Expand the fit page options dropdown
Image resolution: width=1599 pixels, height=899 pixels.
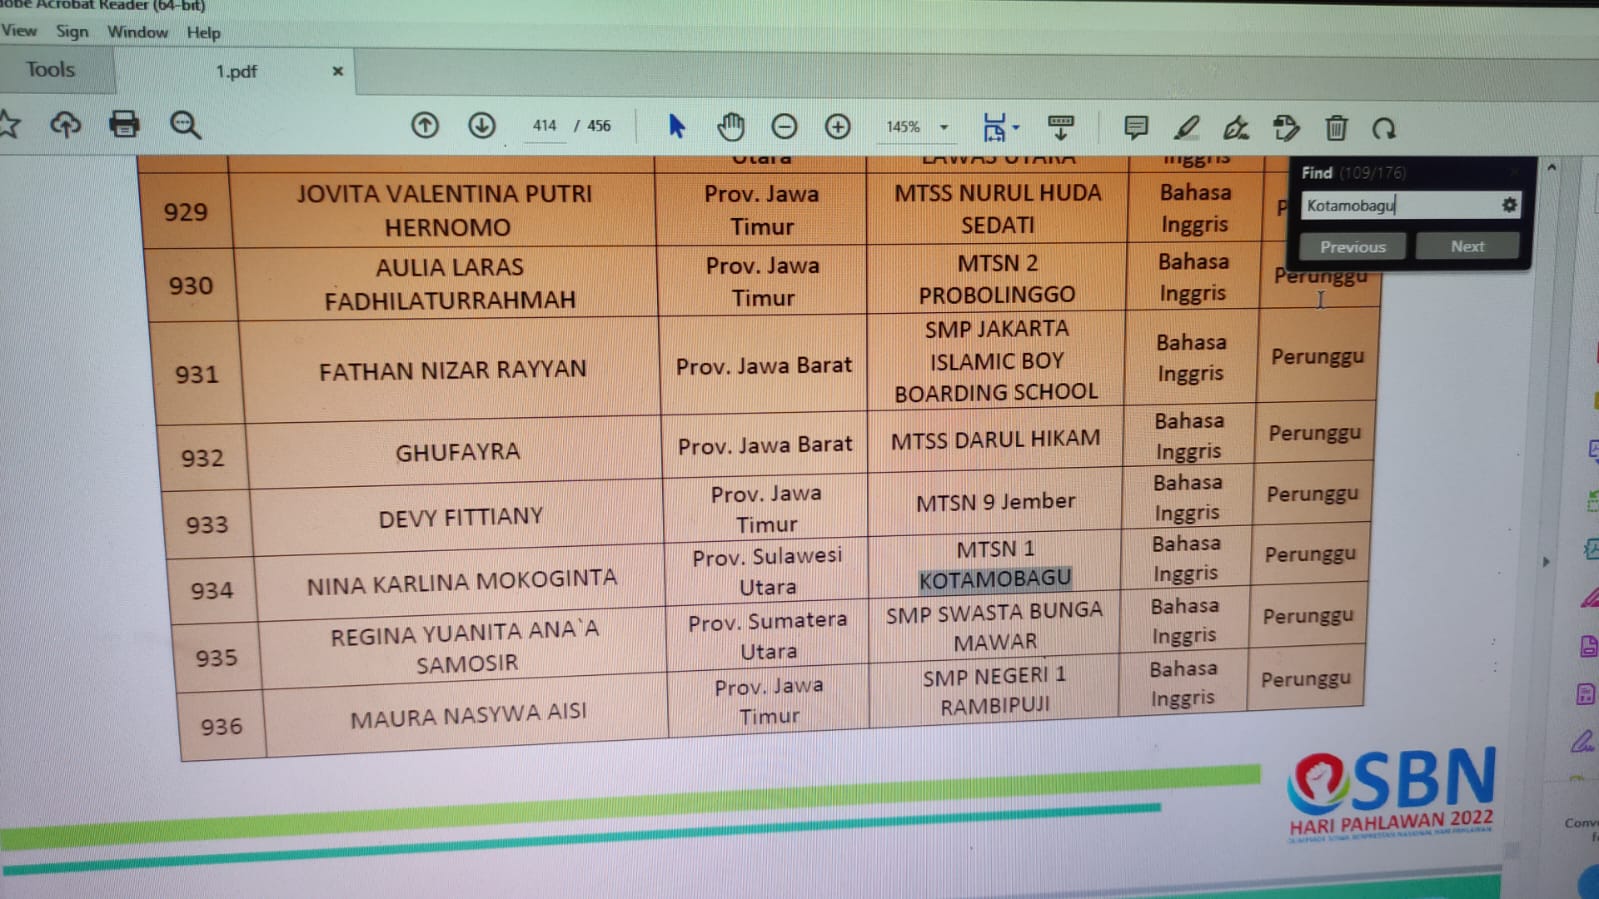[1016, 127]
